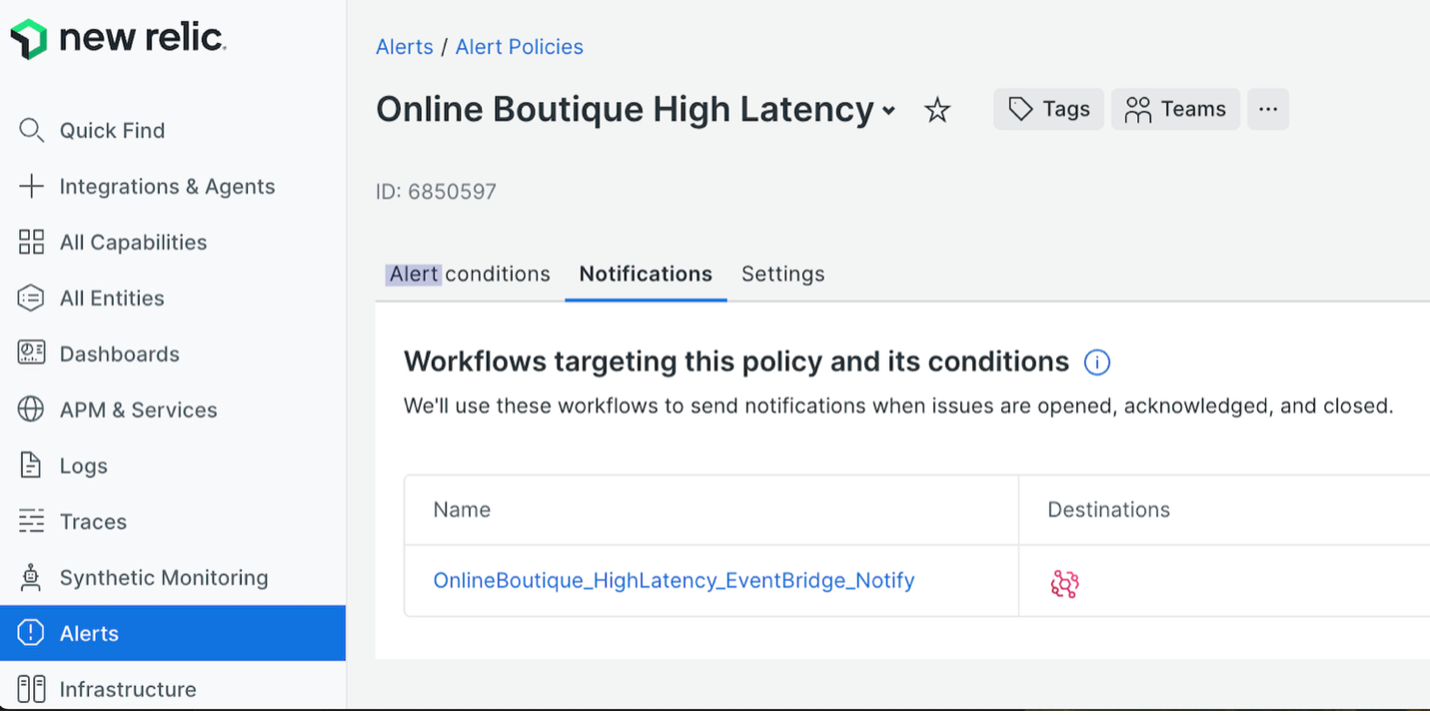The image size is (1430, 715).
Task: Switch to the Notifications tab
Action: [645, 273]
